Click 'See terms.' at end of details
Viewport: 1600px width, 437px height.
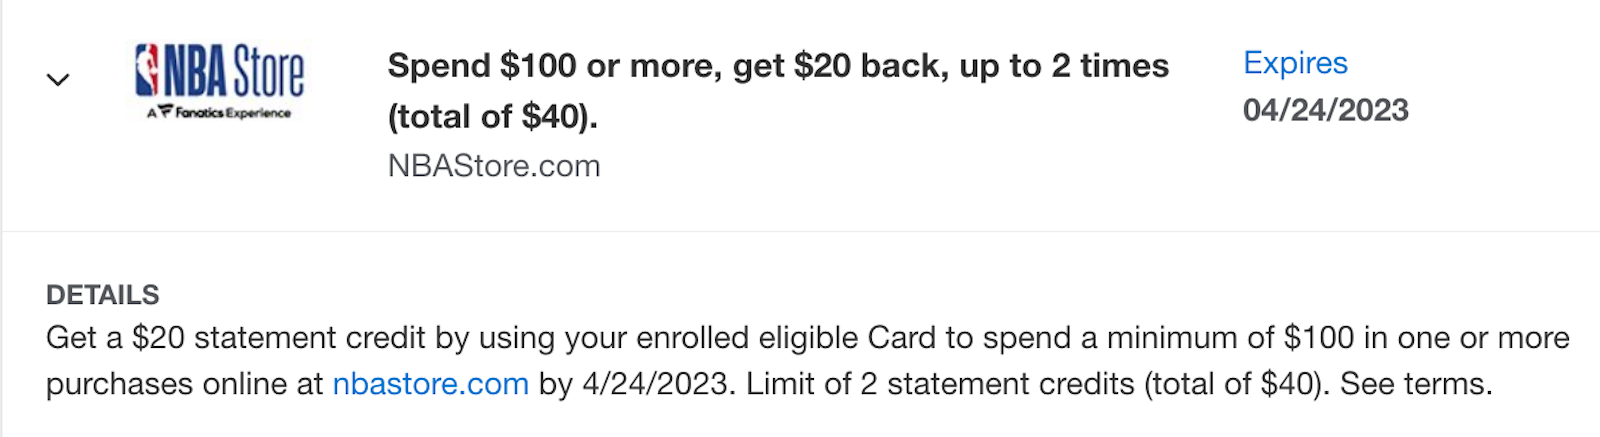coord(1416,384)
